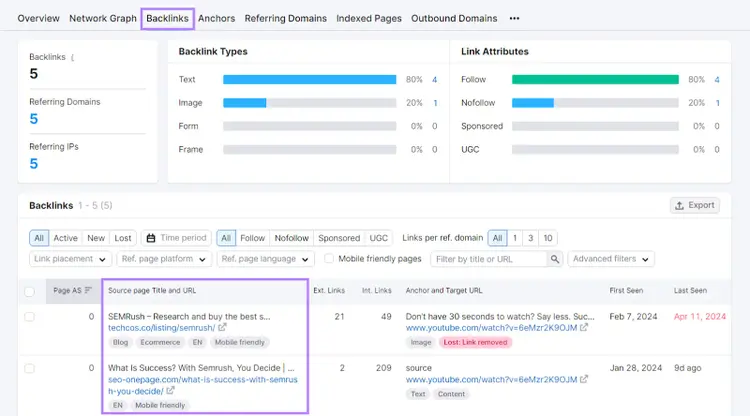Set links per ref. domain to 10

pos(548,238)
